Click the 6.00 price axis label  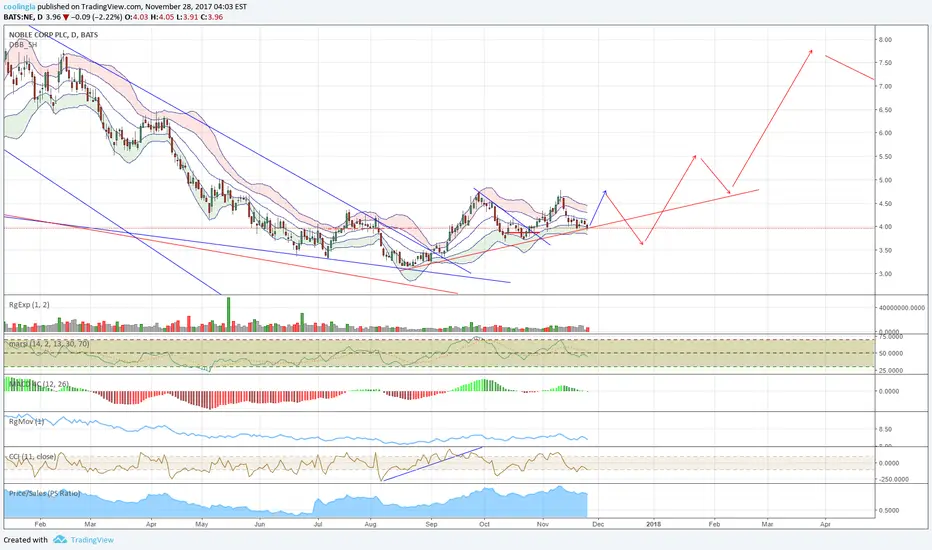point(885,133)
